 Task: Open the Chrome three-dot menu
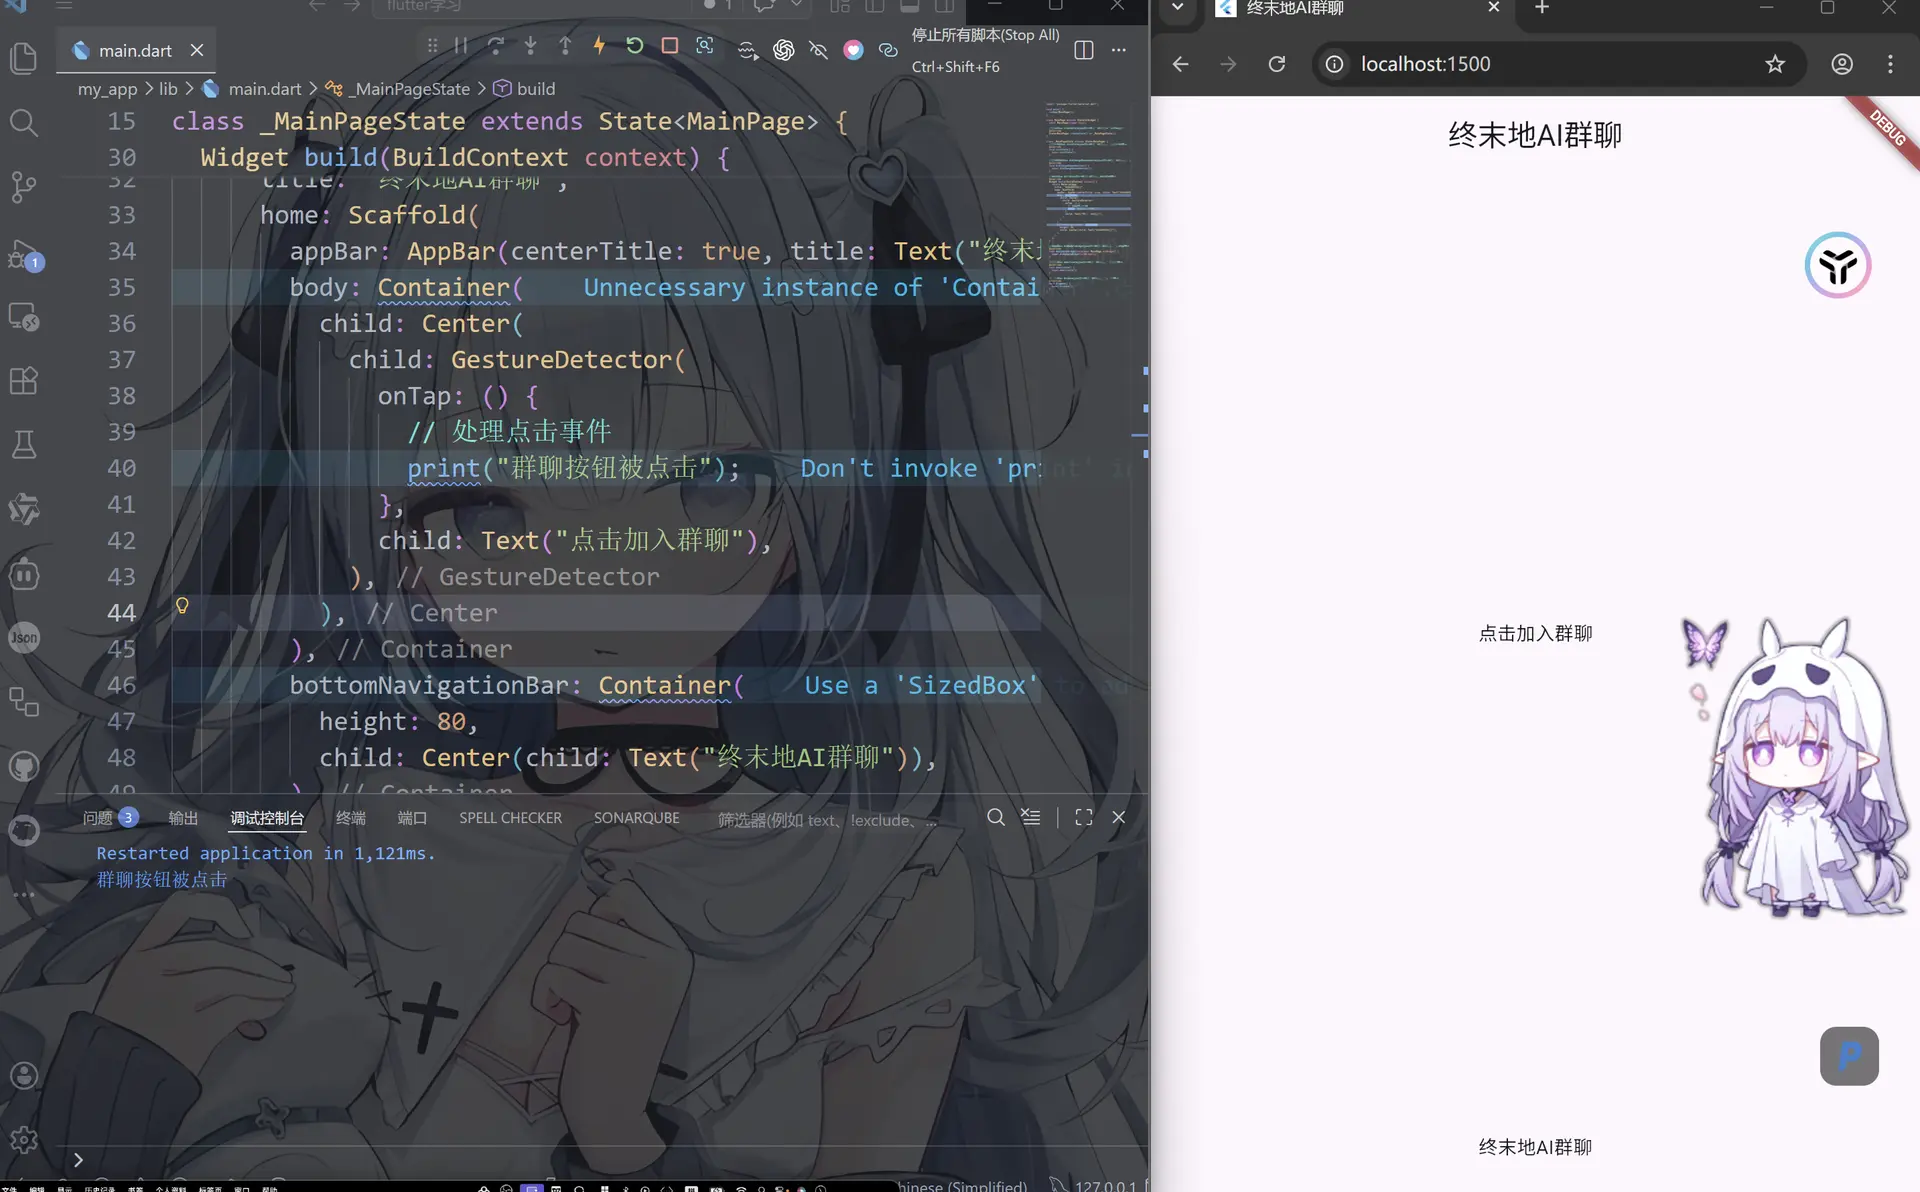[x=1890, y=64]
